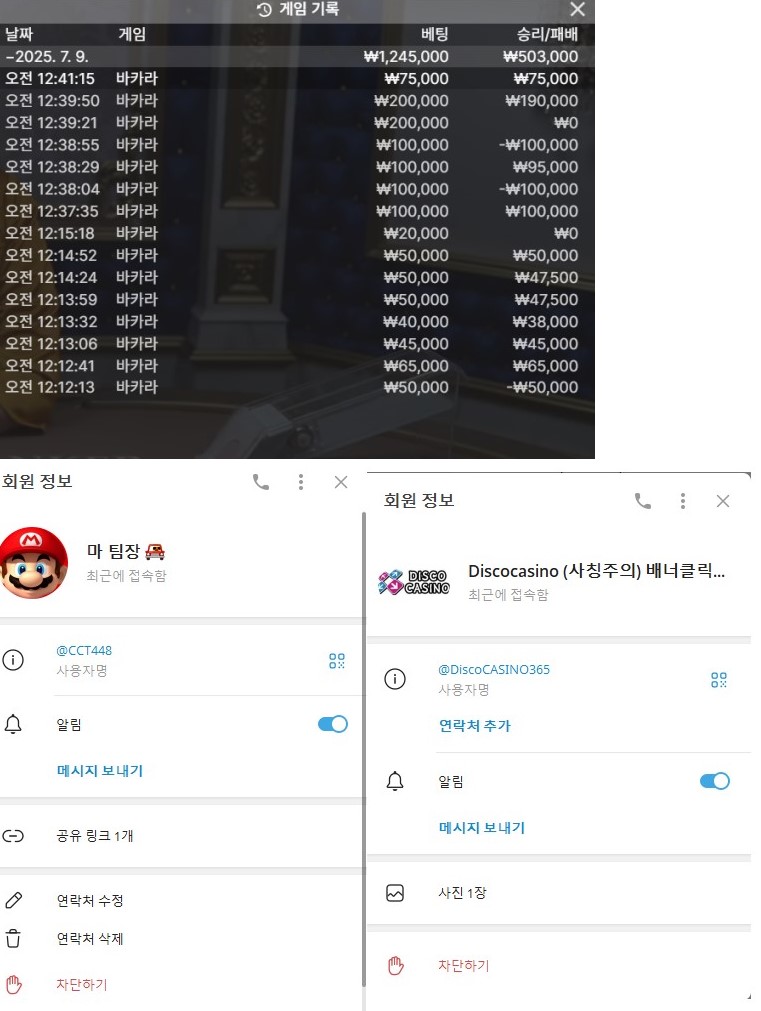Toggle notifications switch for 마 팀장
Viewport: 761px width, 1011px height.
click(333, 724)
